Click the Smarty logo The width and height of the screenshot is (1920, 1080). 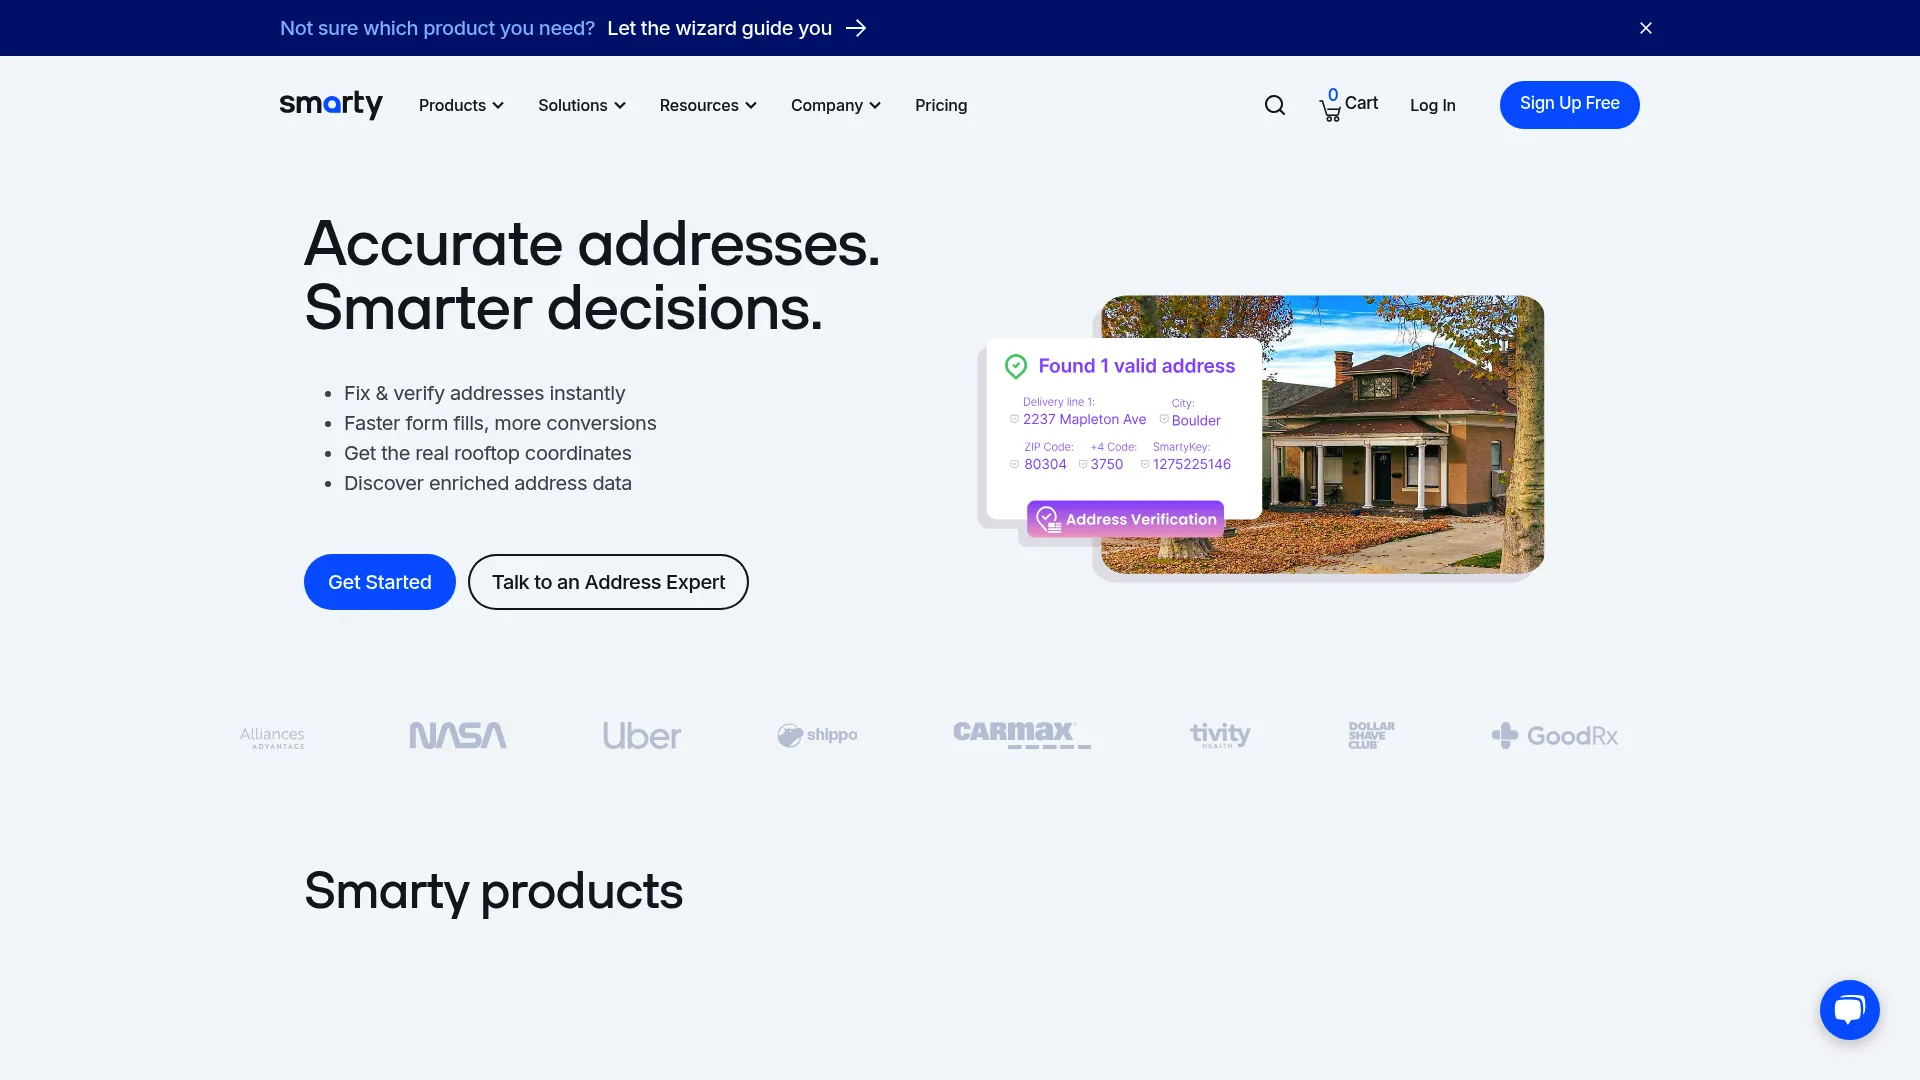tap(331, 105)
